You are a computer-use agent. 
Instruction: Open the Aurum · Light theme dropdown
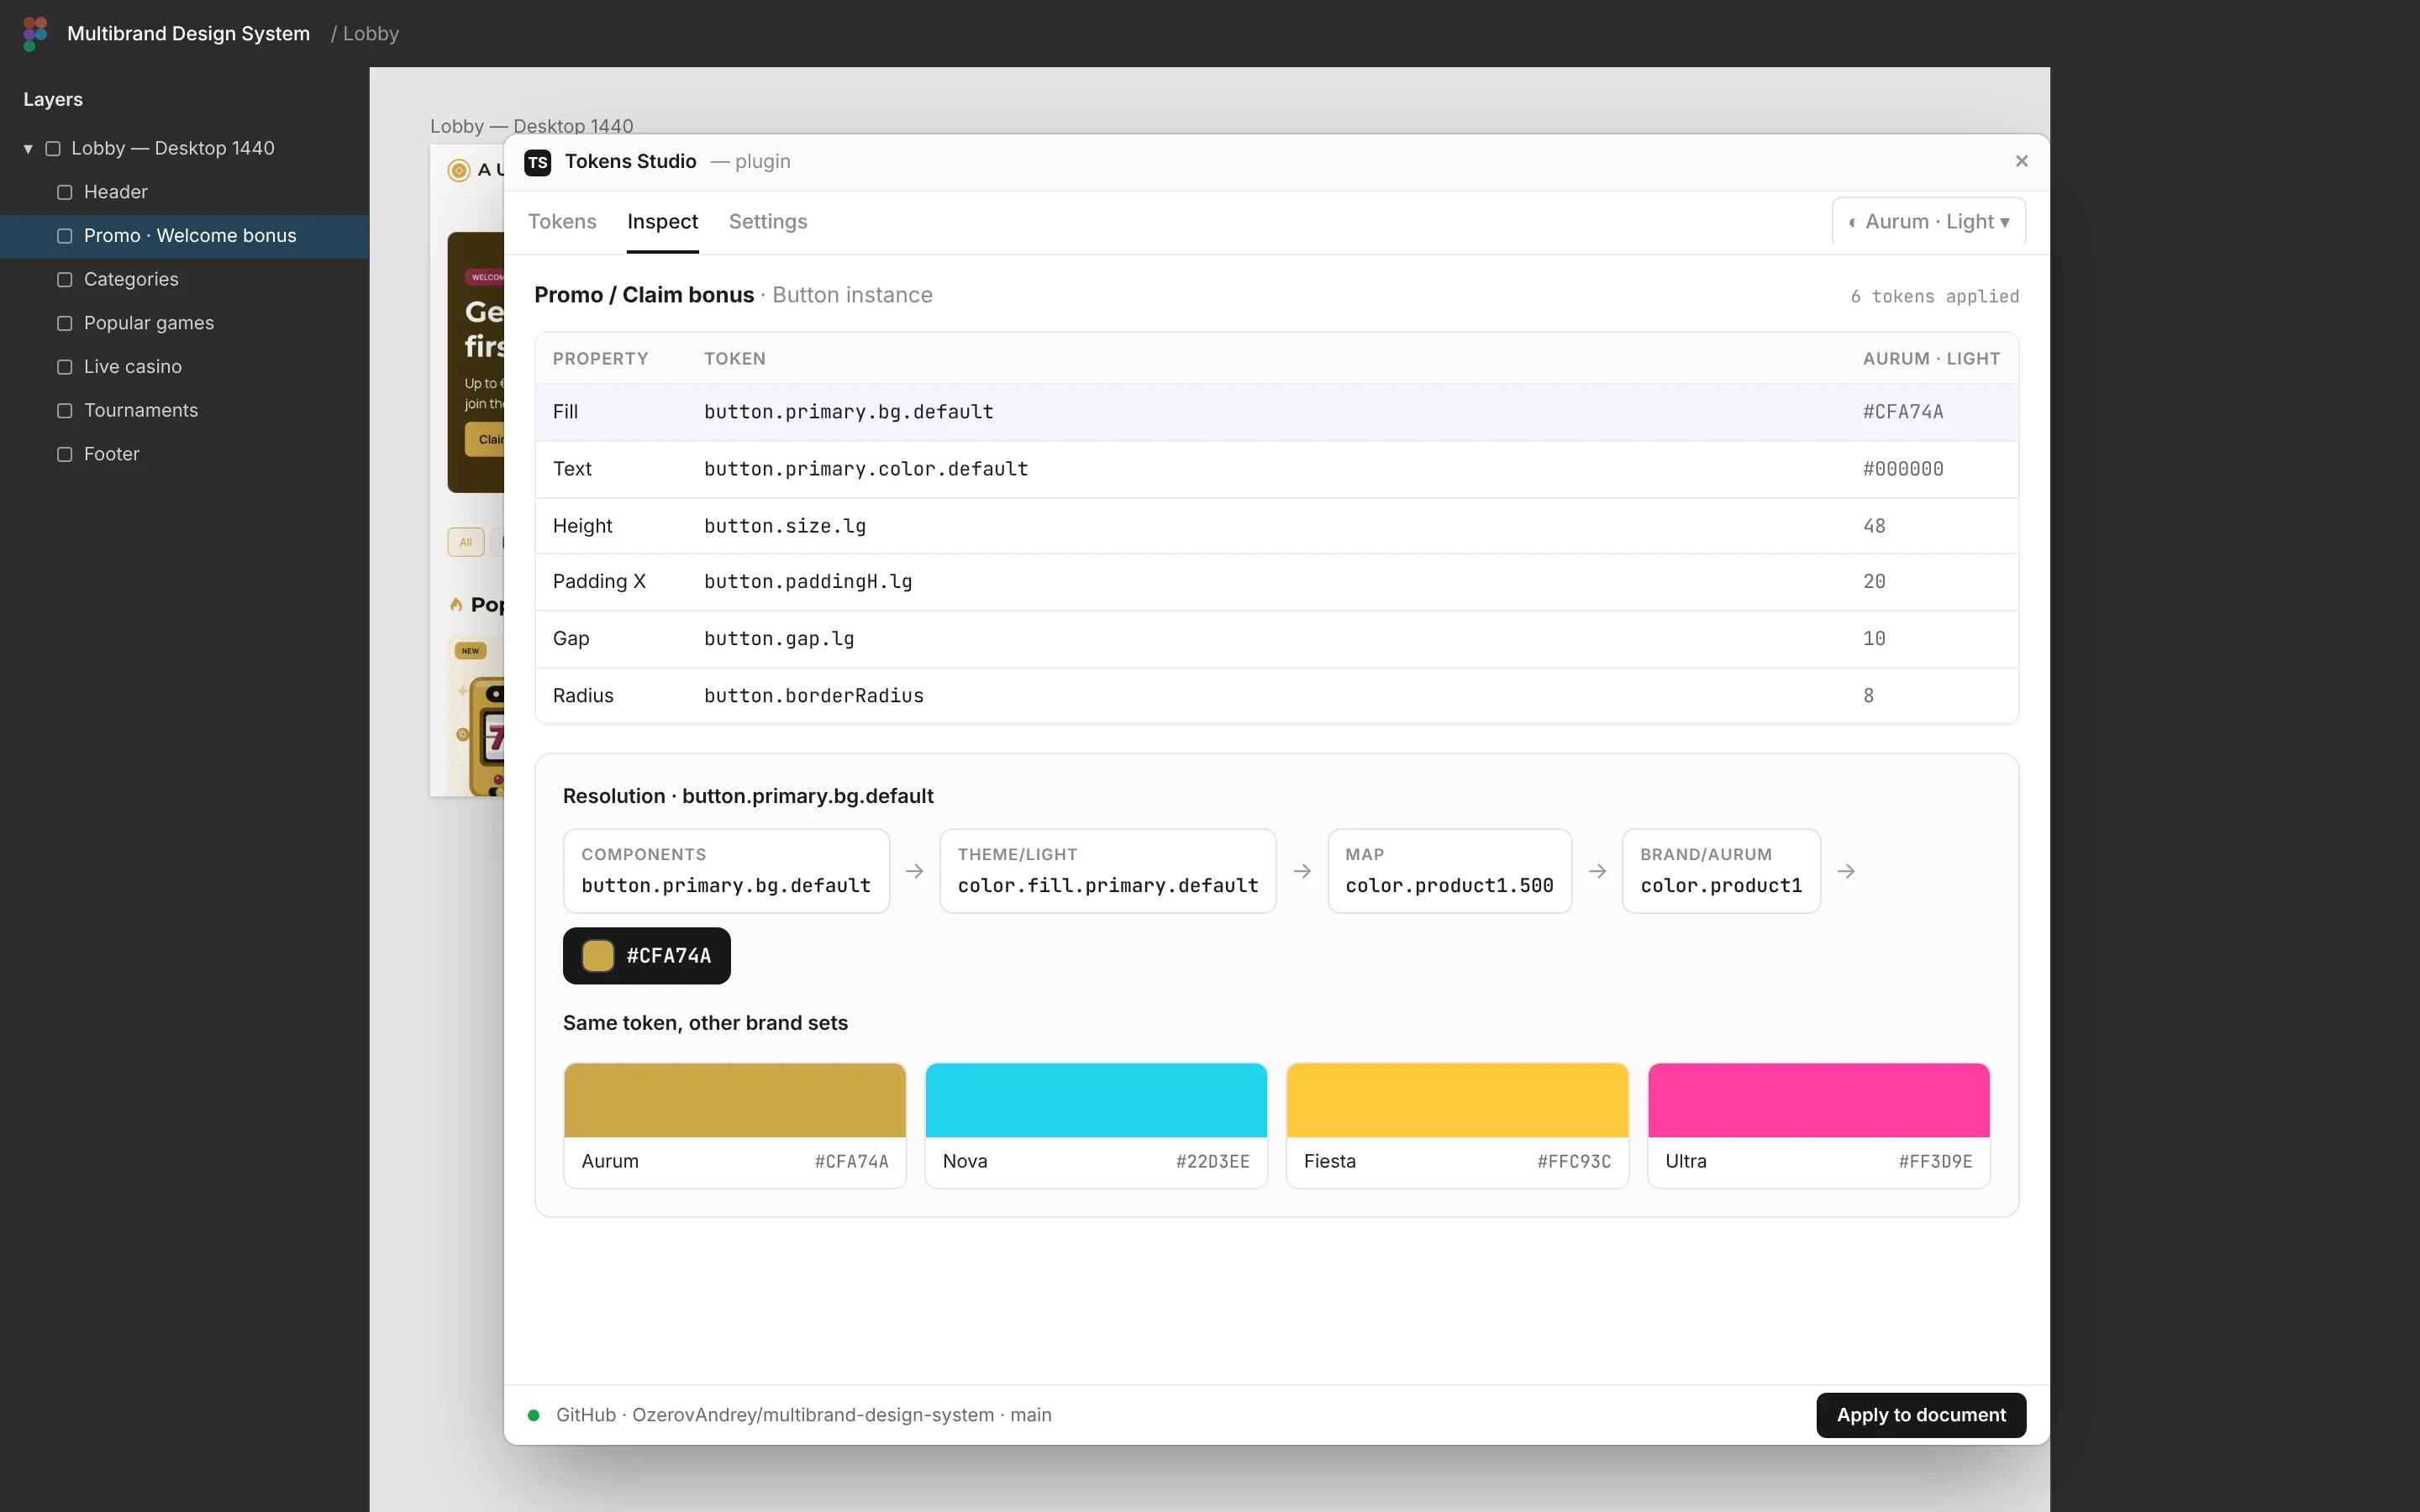(x=1929, y=222)
